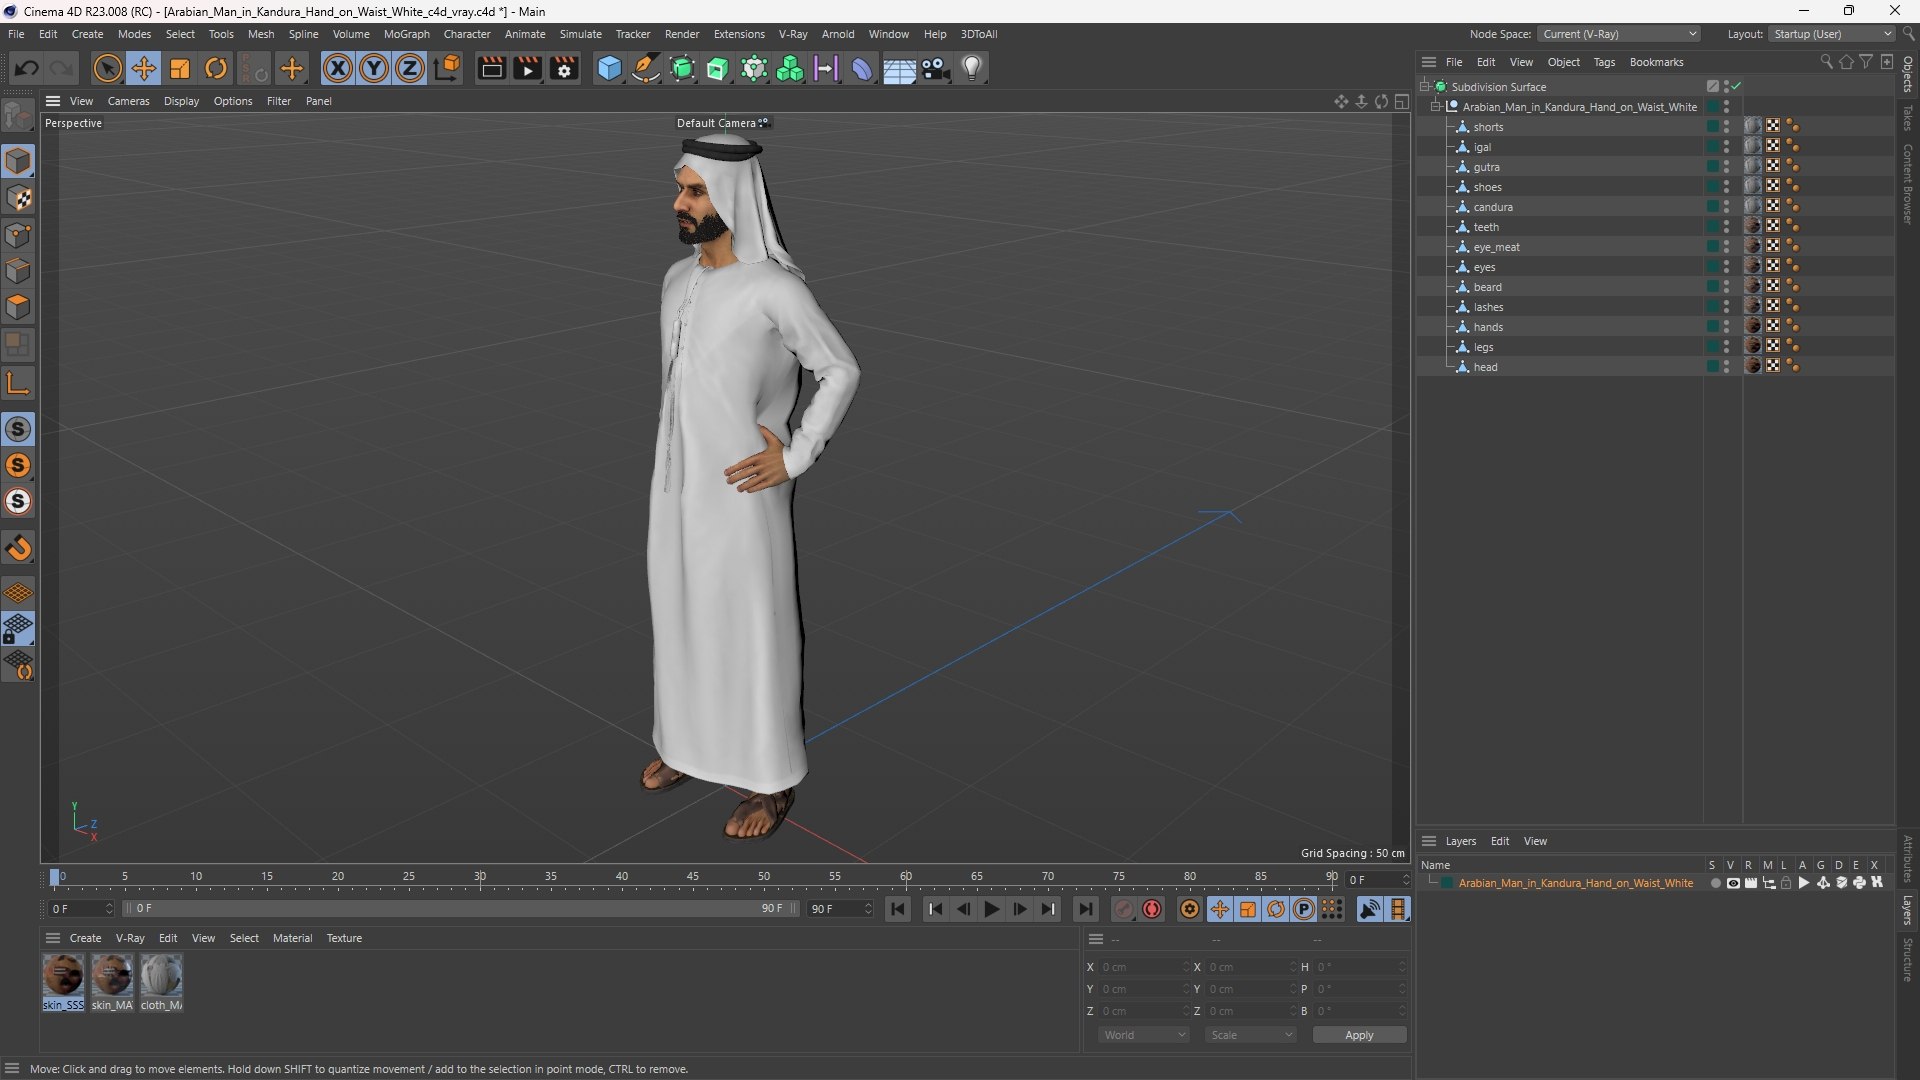
Task: Open Edit Render Settings icon
Action: [x=565, y=68]
